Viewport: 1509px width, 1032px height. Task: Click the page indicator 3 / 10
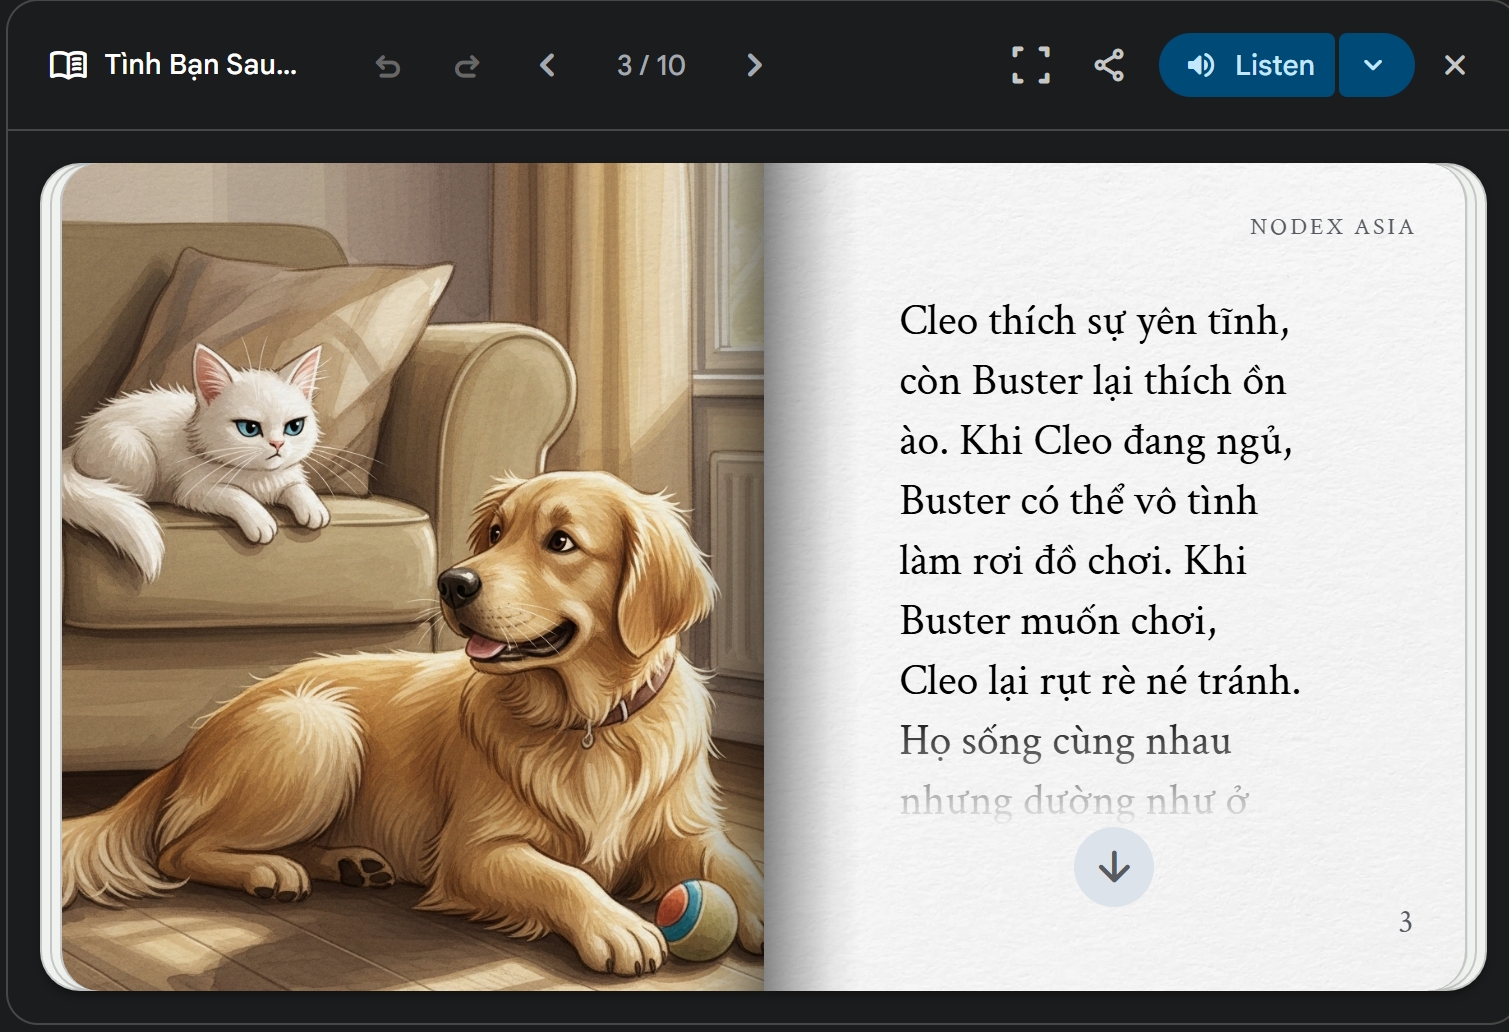click(651, 65)
